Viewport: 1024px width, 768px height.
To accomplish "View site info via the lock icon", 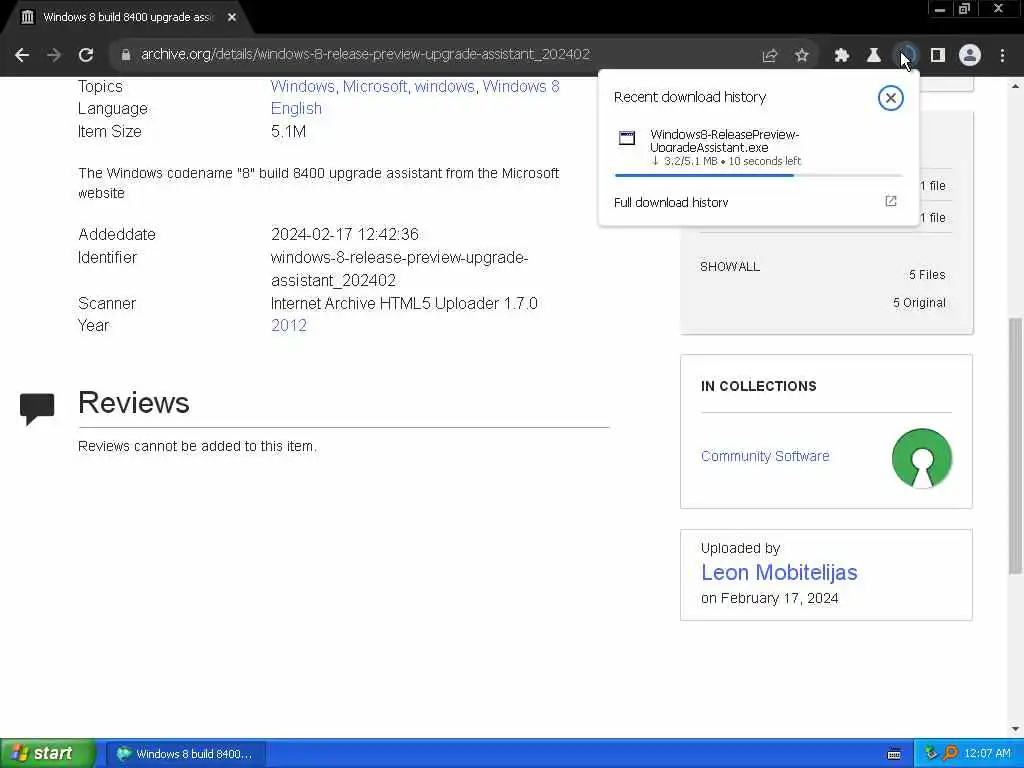I will coord(126,55).
